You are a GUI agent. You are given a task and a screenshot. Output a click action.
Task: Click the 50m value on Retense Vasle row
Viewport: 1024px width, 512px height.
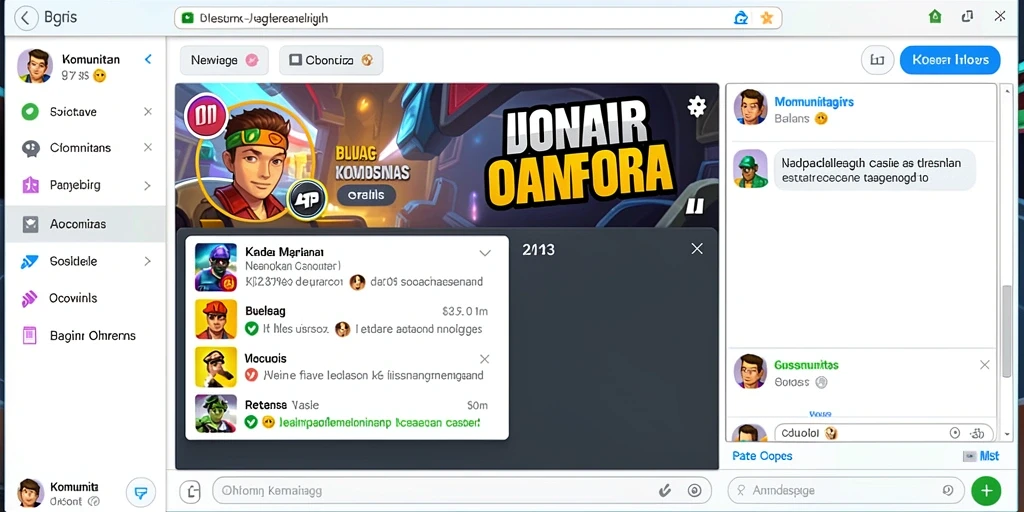tap(477, 405)
